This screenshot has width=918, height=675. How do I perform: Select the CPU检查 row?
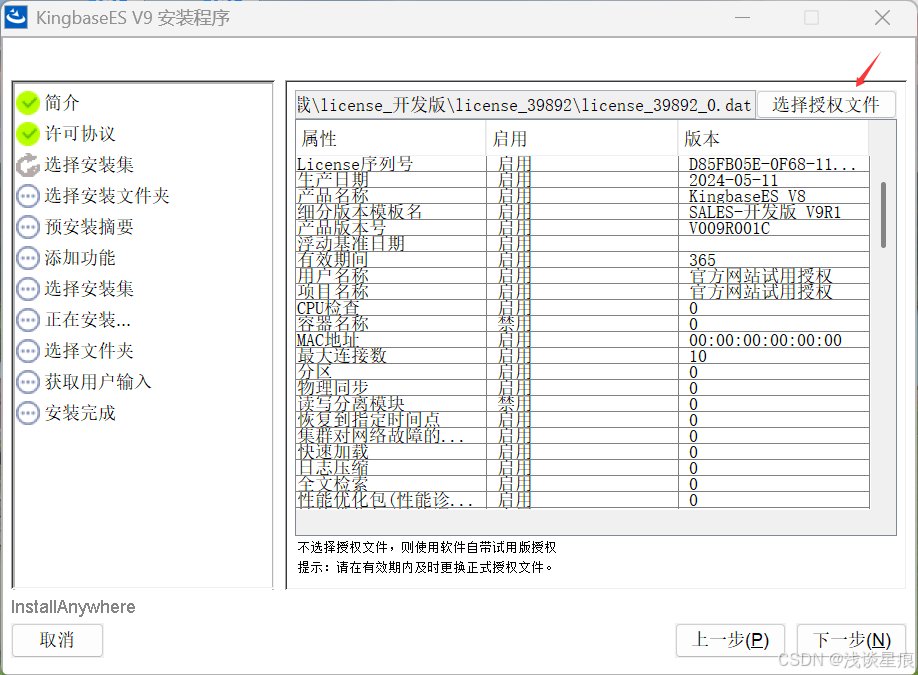583,308
